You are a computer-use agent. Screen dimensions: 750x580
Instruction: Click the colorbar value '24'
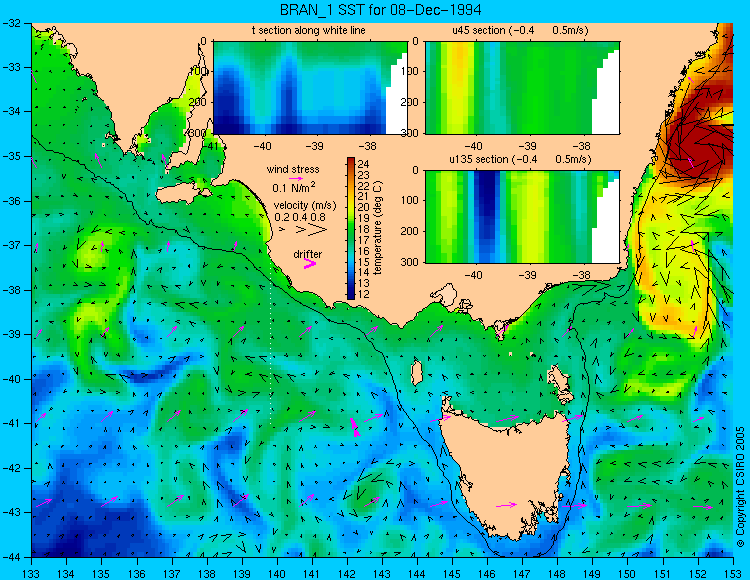pos(364,165)
